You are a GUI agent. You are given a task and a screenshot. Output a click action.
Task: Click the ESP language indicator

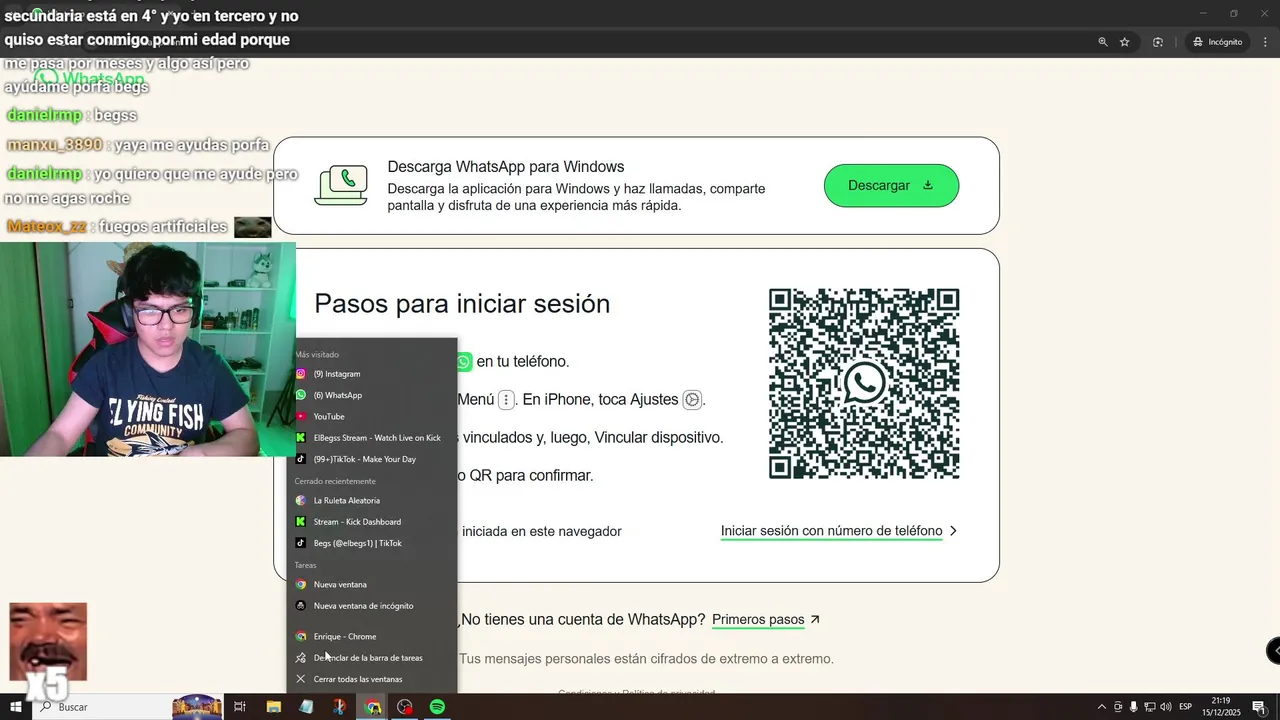point(1186,707)
